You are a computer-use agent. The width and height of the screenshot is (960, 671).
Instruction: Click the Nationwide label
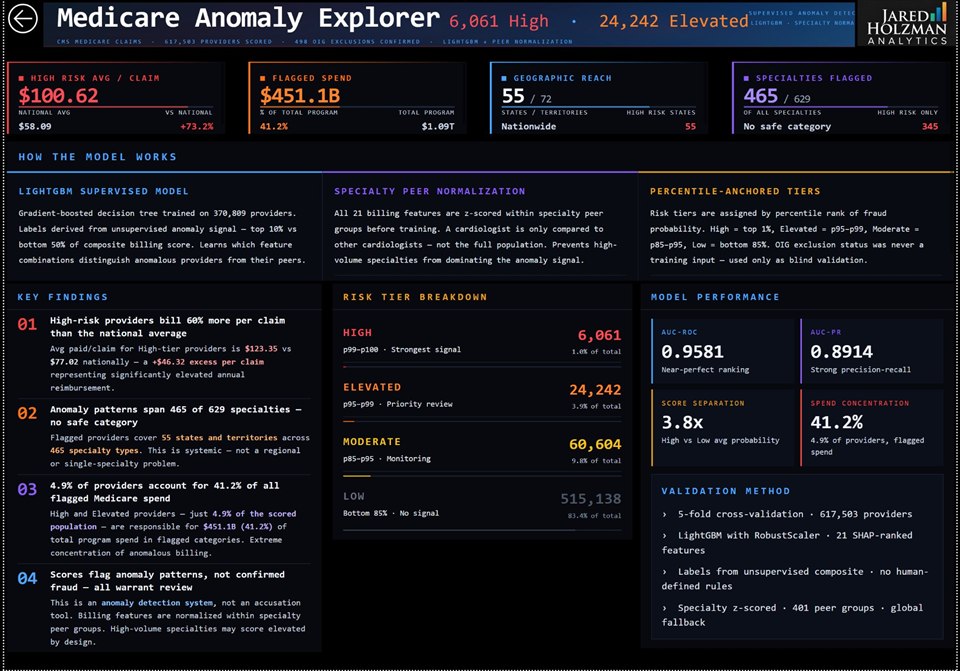point(528,127)
